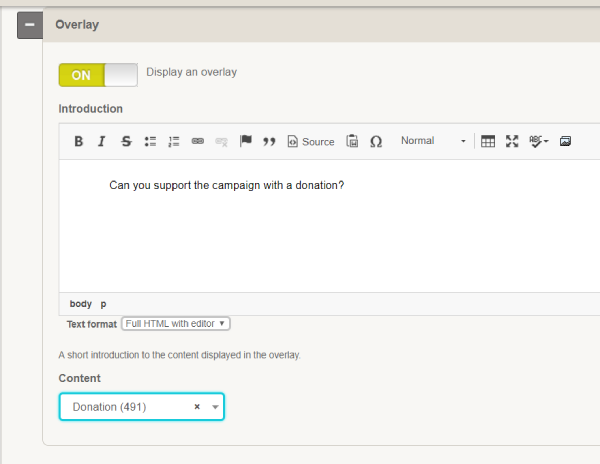Viewport: 600px width, 464px height.
Task: Click the Introduction field label
Action: [91, 109]
